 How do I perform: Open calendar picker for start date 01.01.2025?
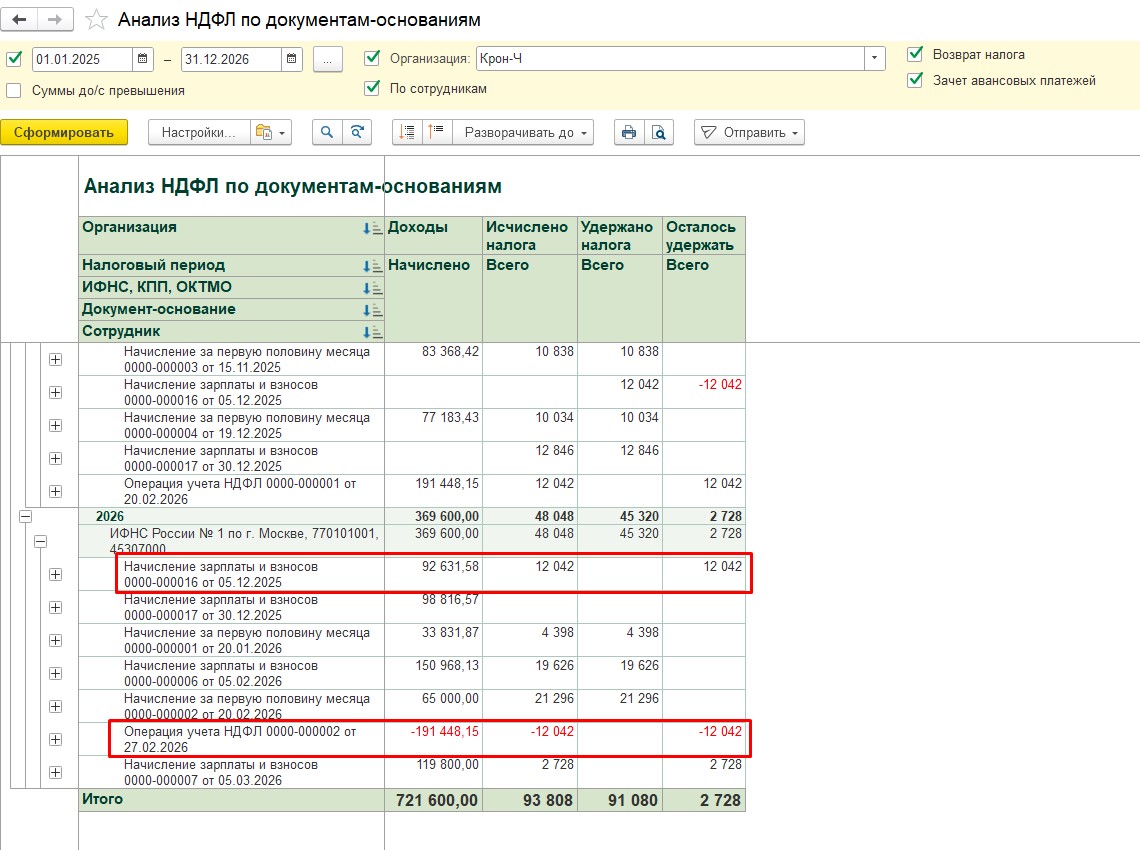(x=145, y=59)
